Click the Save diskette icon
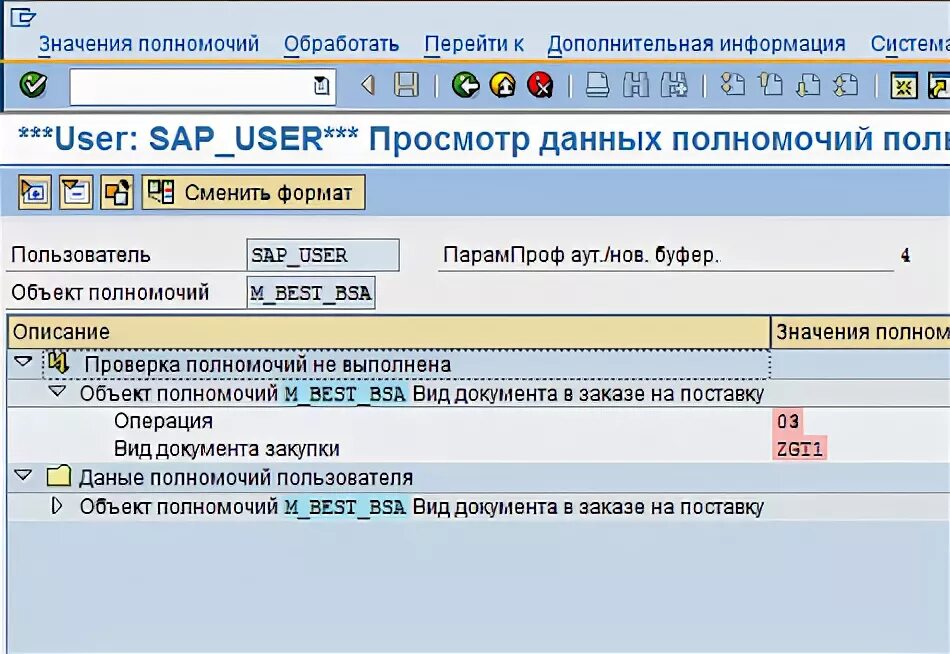The image size is (950, 654). [x=404, y=86]
